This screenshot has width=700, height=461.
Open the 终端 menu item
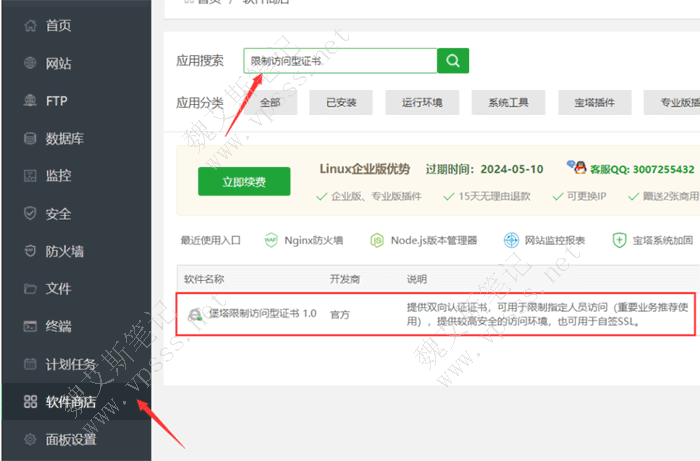(x=76, y=326)
